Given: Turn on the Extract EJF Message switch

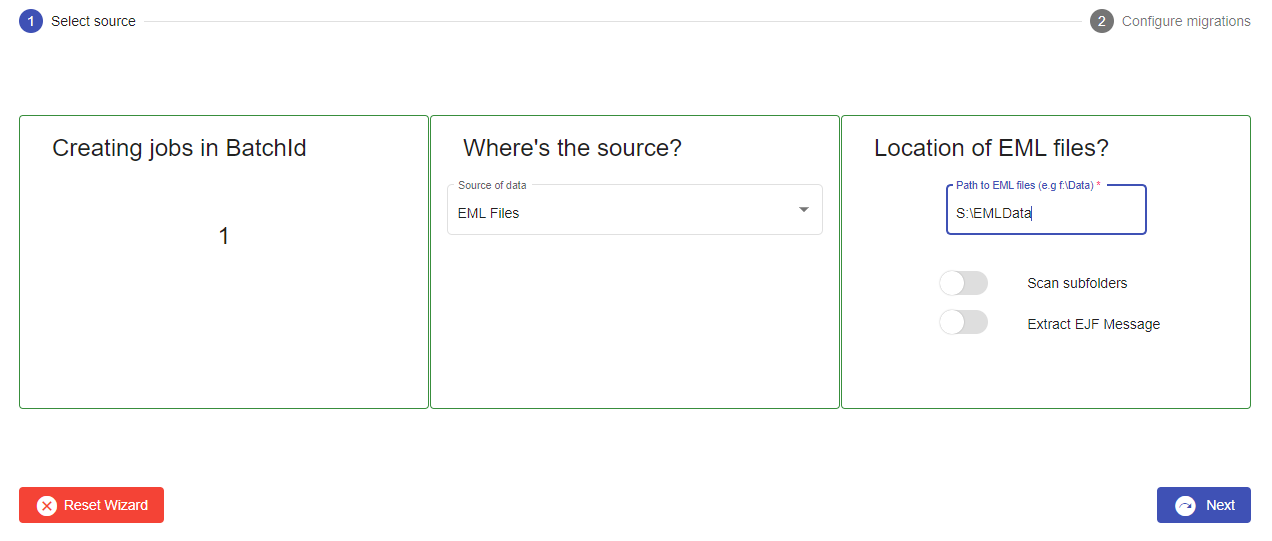Looking at the screenshot, I should (x=963, y=322).
